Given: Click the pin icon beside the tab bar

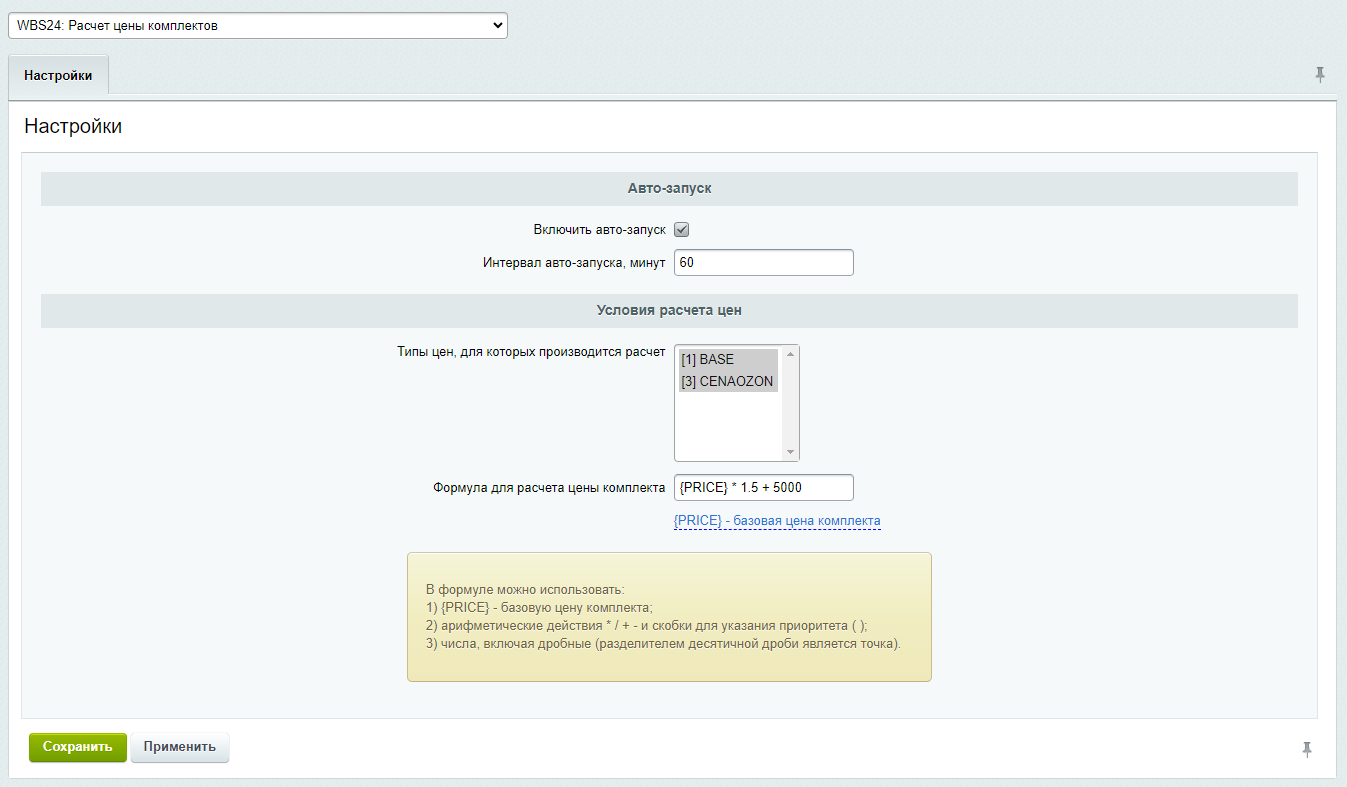Looking at the screenshot, I should tap(1320, 75).
